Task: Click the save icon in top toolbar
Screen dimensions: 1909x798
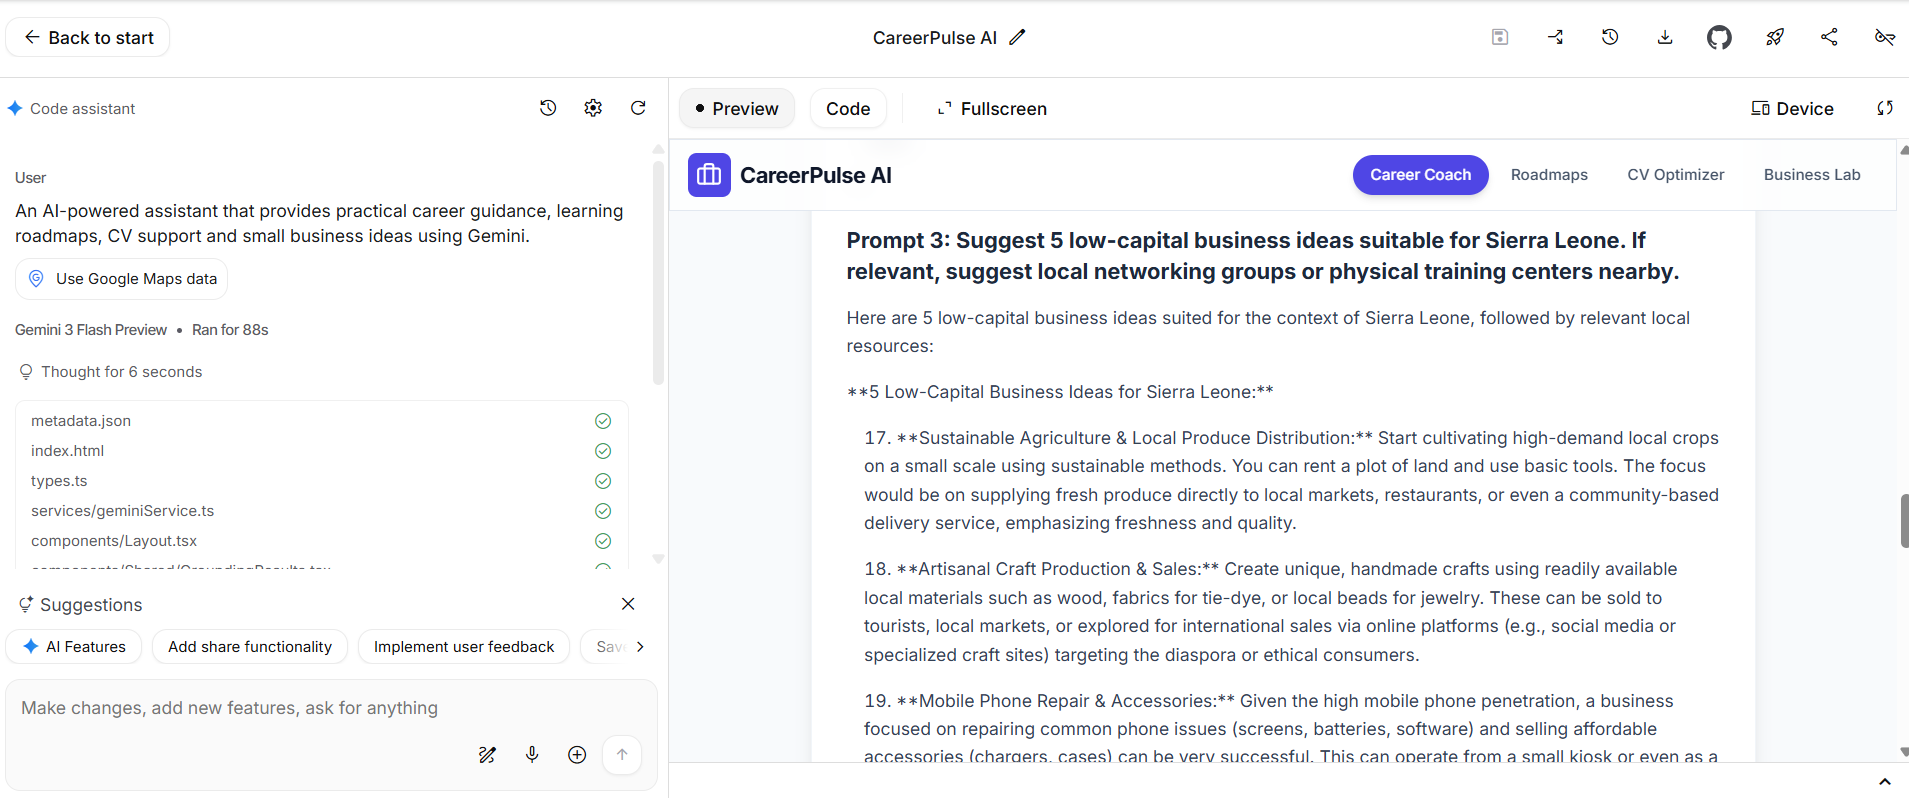Action: point(1500,37)
